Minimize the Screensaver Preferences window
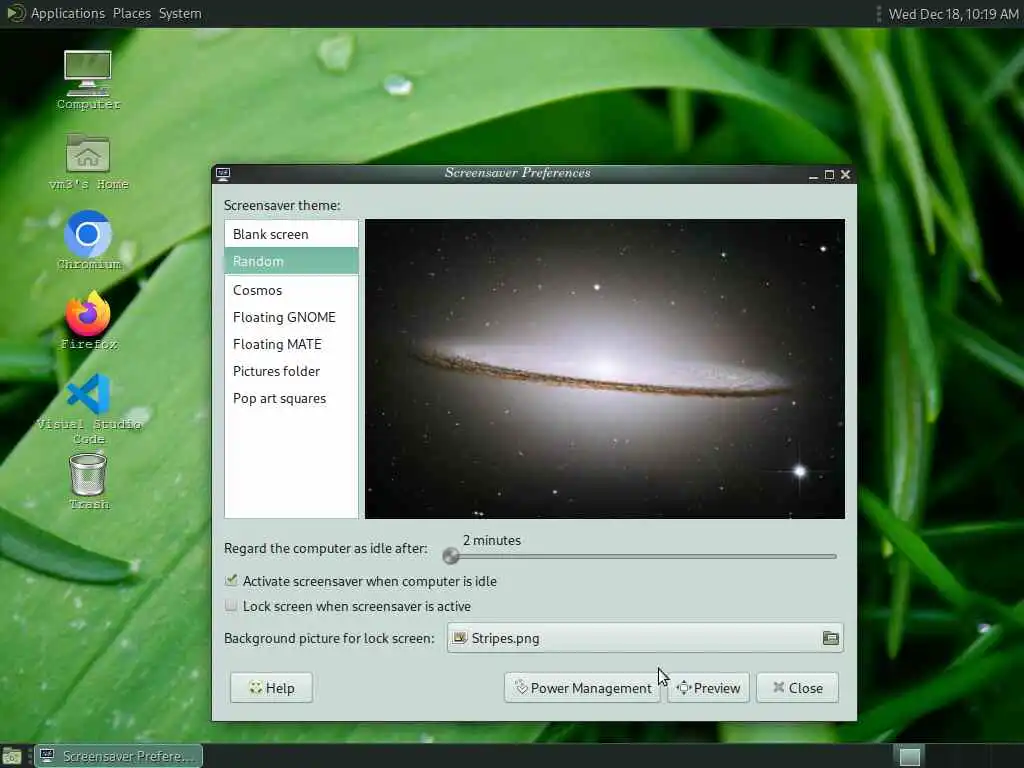Viewport: 1024px width, 768px height. coord(813,175)
